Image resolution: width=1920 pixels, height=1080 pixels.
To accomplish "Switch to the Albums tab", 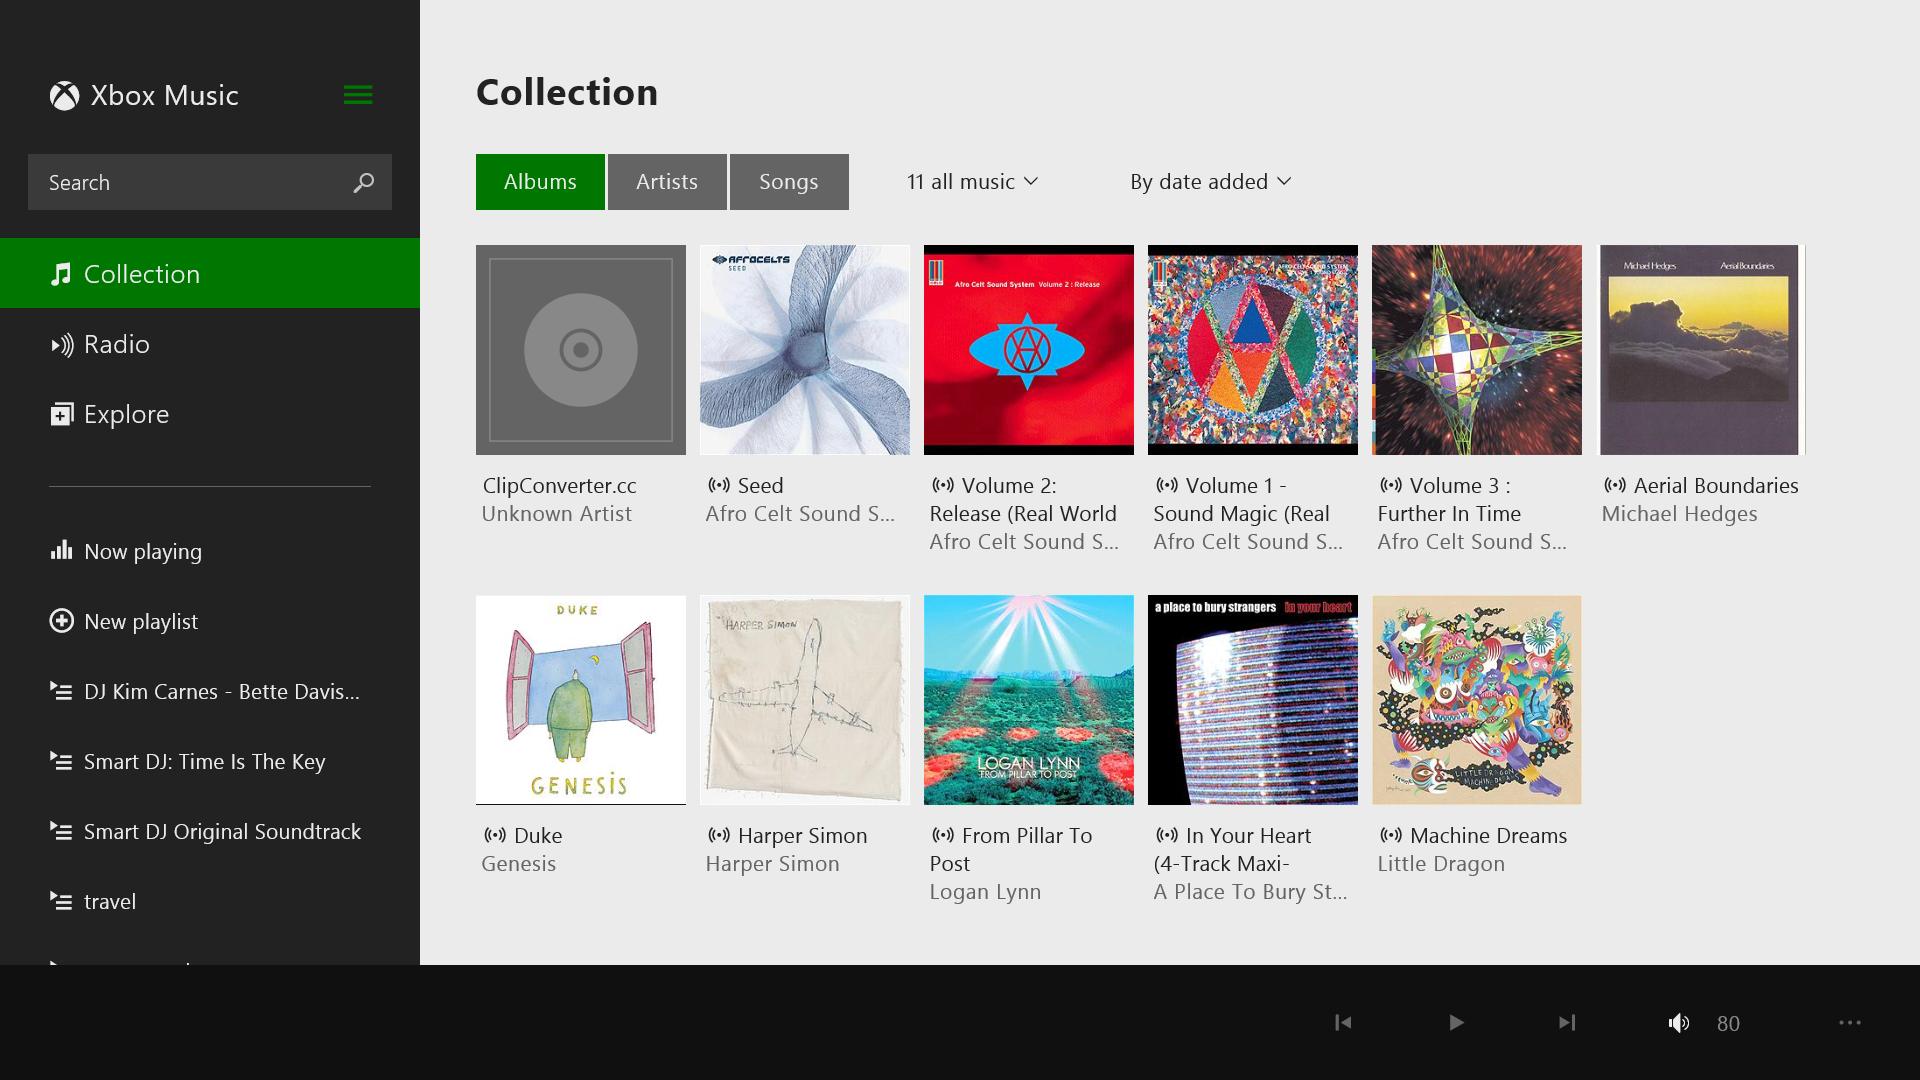I will pyautogui.click(x=540, y=182).
